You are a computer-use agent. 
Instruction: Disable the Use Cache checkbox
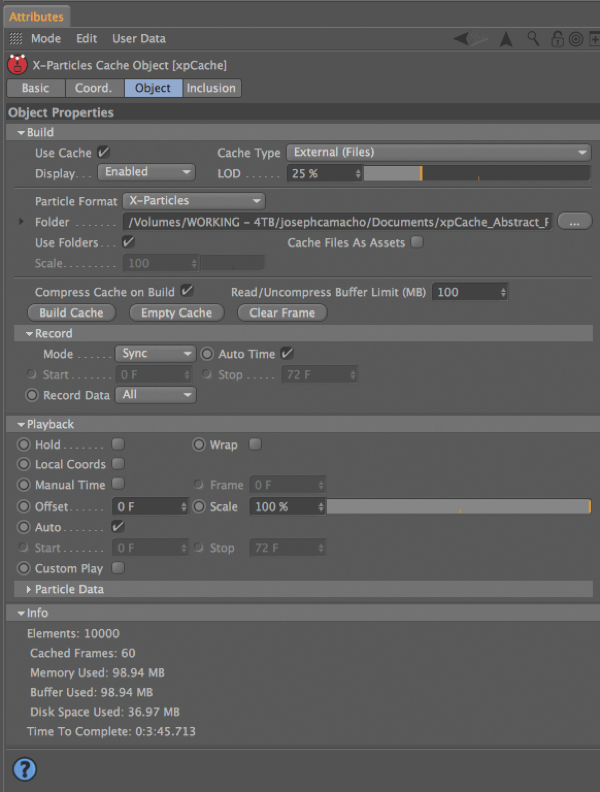[103, 153]
